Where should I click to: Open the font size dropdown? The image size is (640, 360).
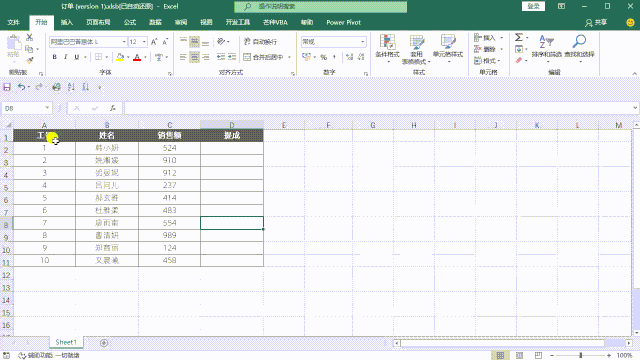point(144,42)
